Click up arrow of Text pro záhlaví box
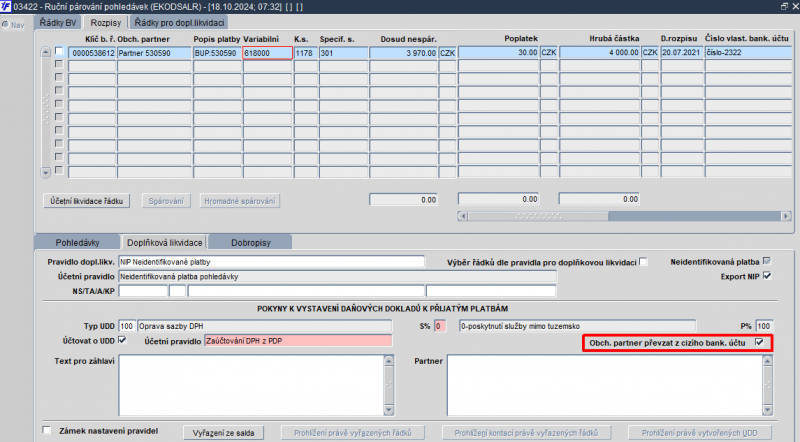 coord(389,360)
